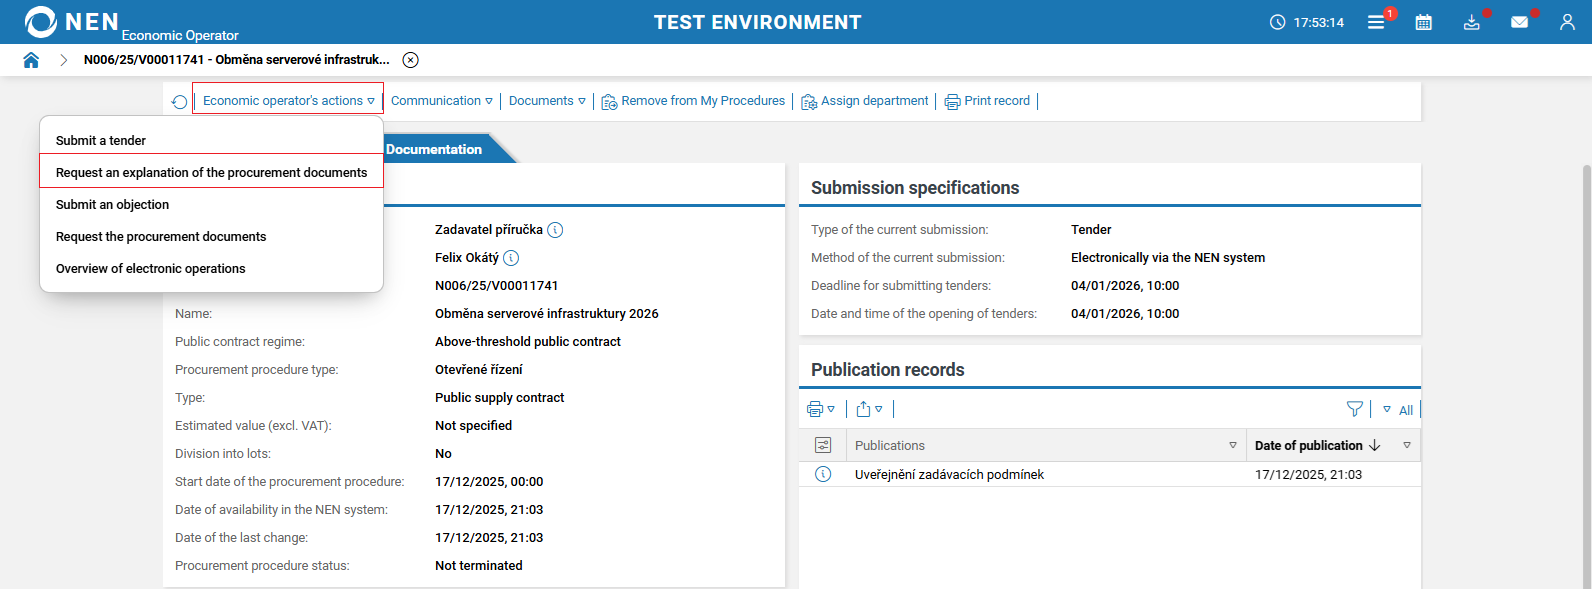Open the Publications column dropdown arrow
Image resolution: width=1592 pixels, height=589 pixels.
(1232, 446)
